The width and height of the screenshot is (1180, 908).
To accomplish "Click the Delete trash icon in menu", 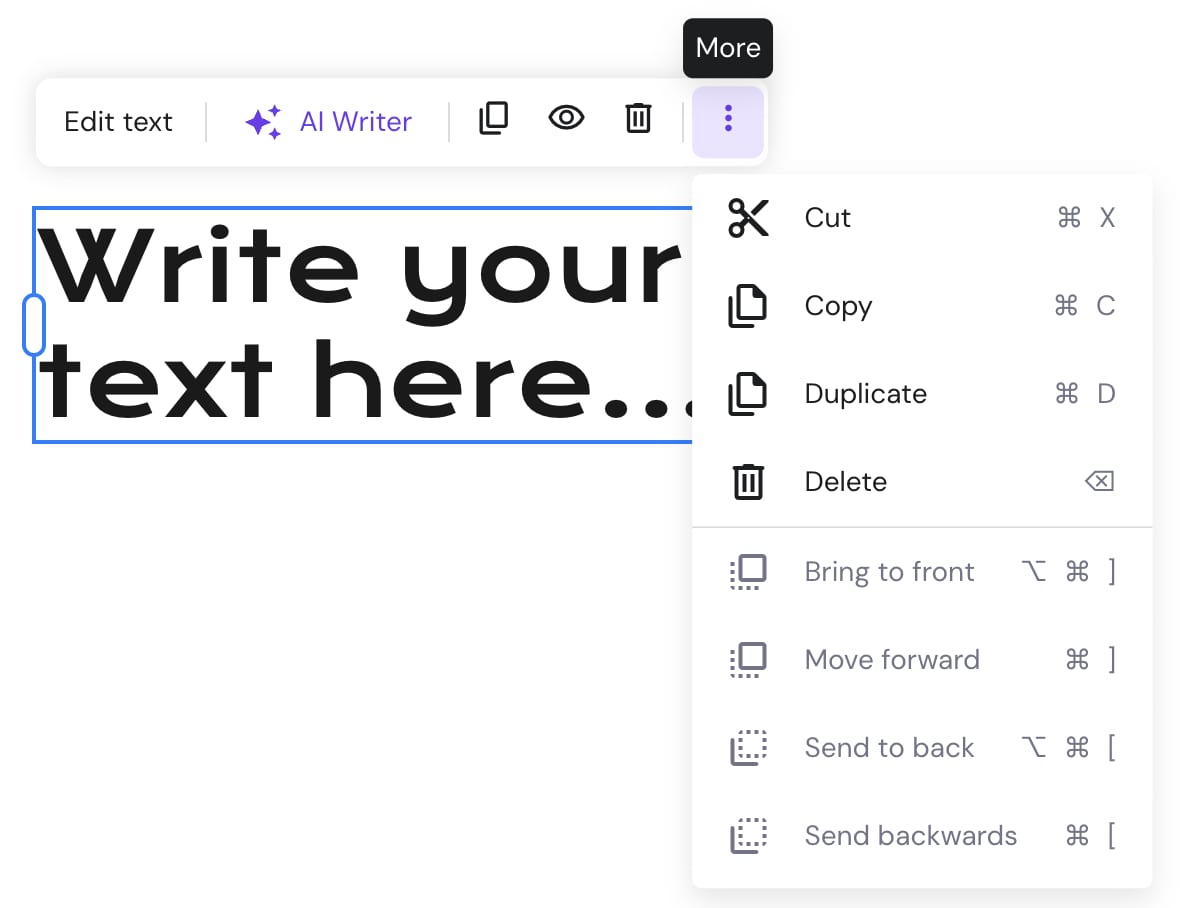I will tap(749, 481).
